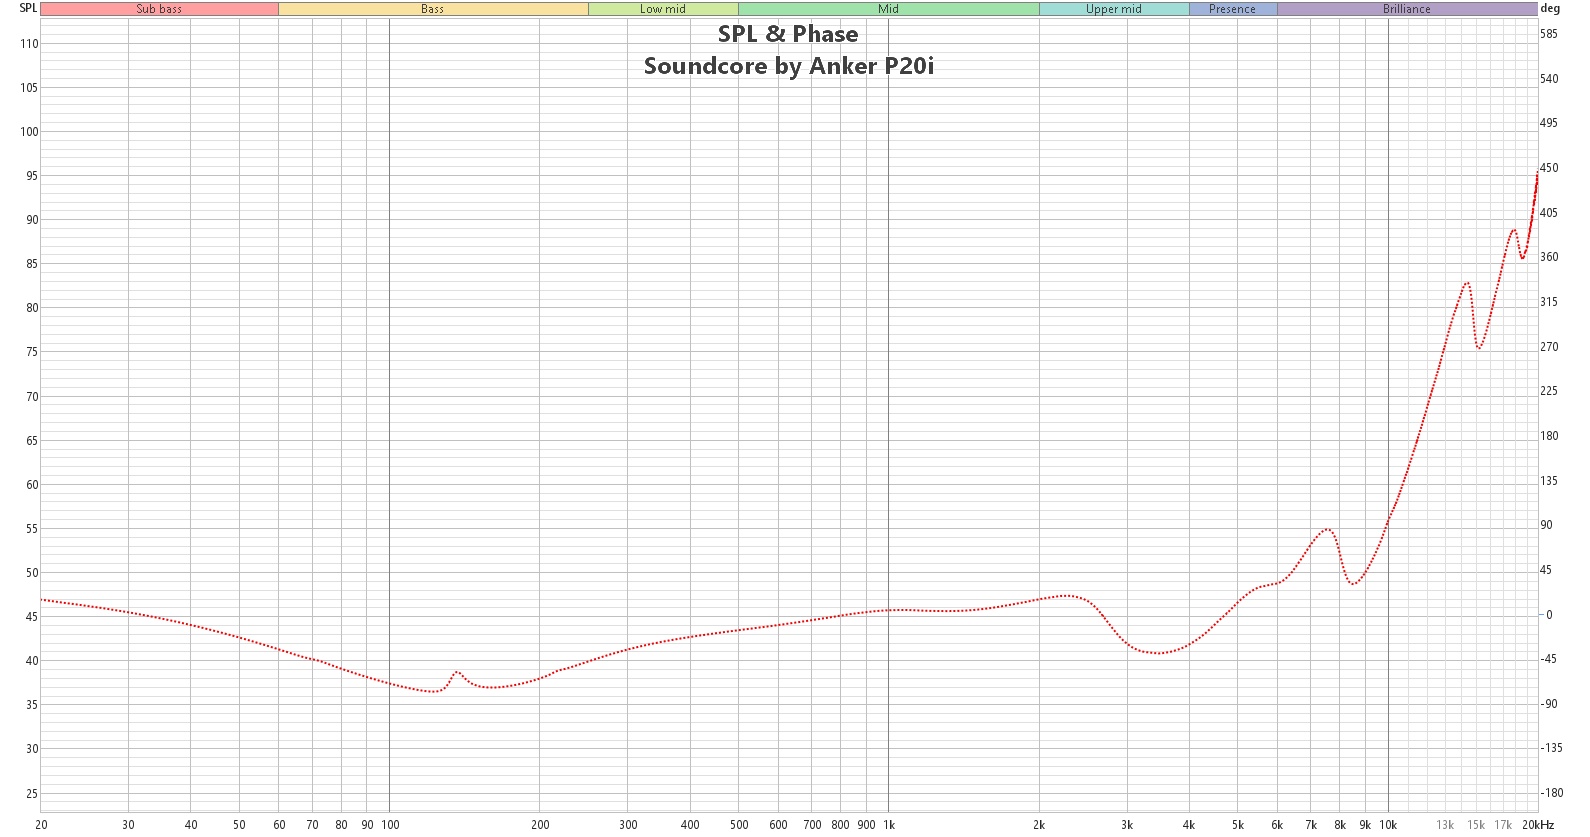This screenshot has width=1590, height=837.
Task: Select the 2k frequency axis label
Action: click(1039, 825)
